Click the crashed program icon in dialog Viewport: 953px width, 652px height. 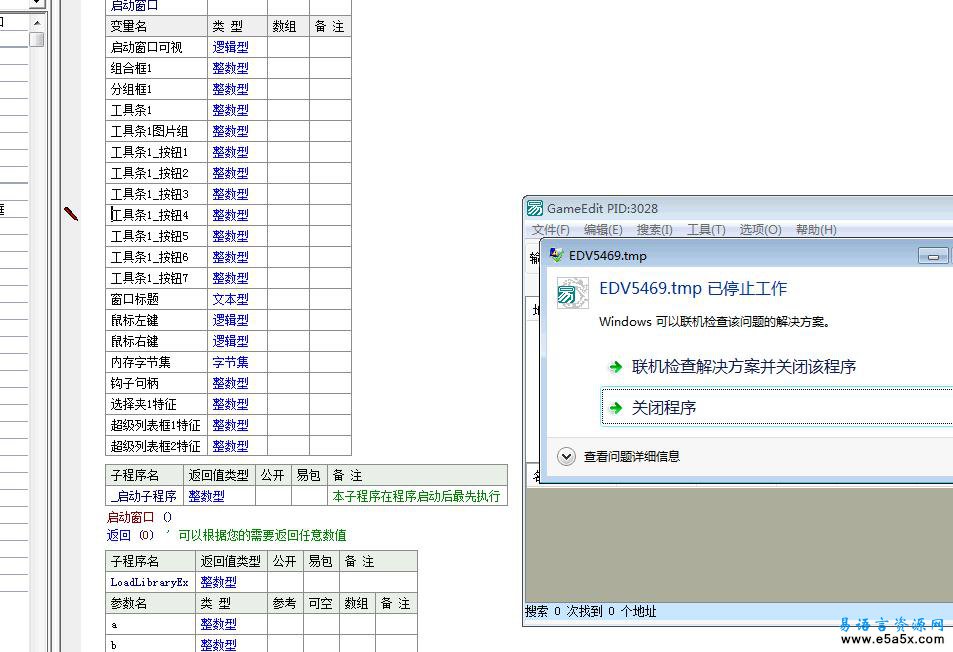pos(572,293)
